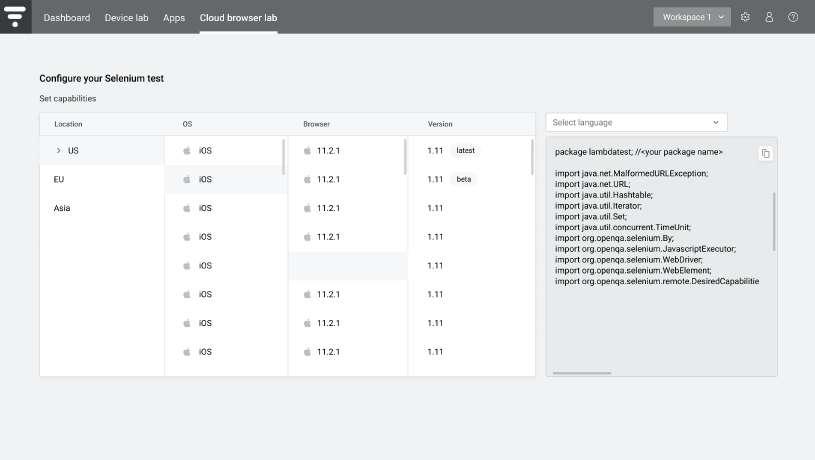This screenshot has height=460, width=815.
Task: Click the import org.openqa.selenium.WebDriver; line
Action: click(x=628, y=259)
